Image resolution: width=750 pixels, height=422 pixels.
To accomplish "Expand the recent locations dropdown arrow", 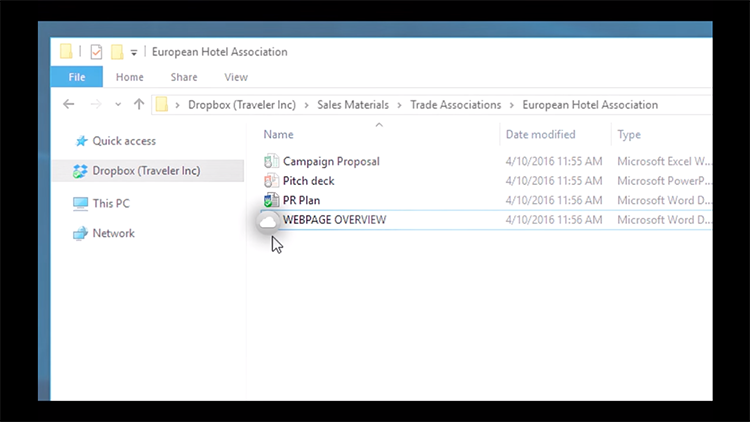I will (x=118, y=104).
